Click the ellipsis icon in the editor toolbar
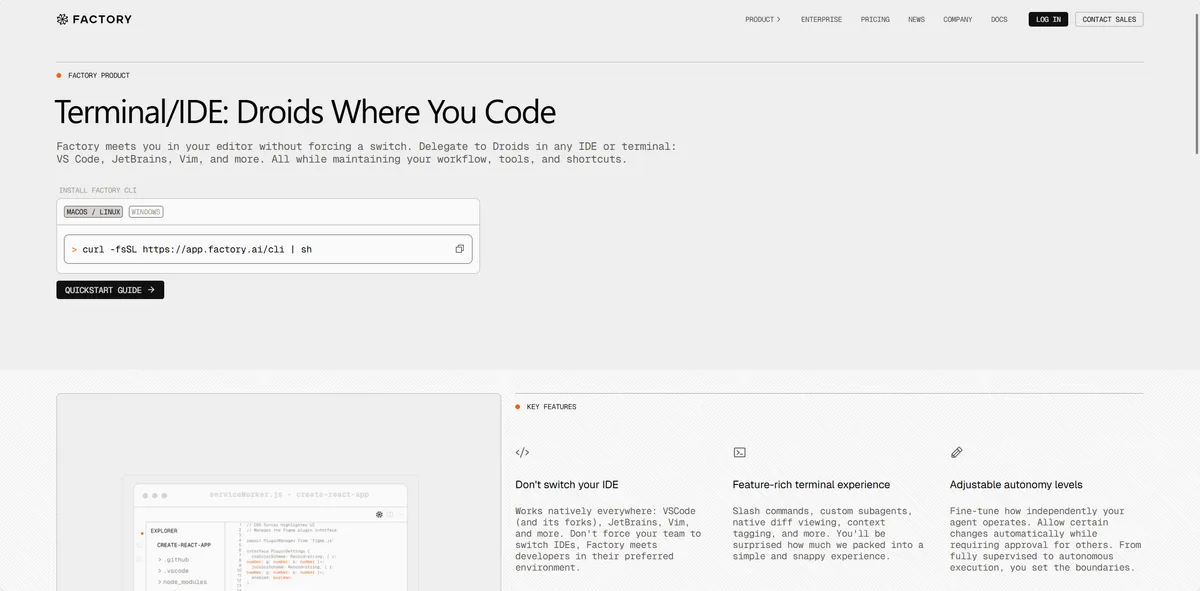This screenshot has height=591, width=1200. coord(400,514)
